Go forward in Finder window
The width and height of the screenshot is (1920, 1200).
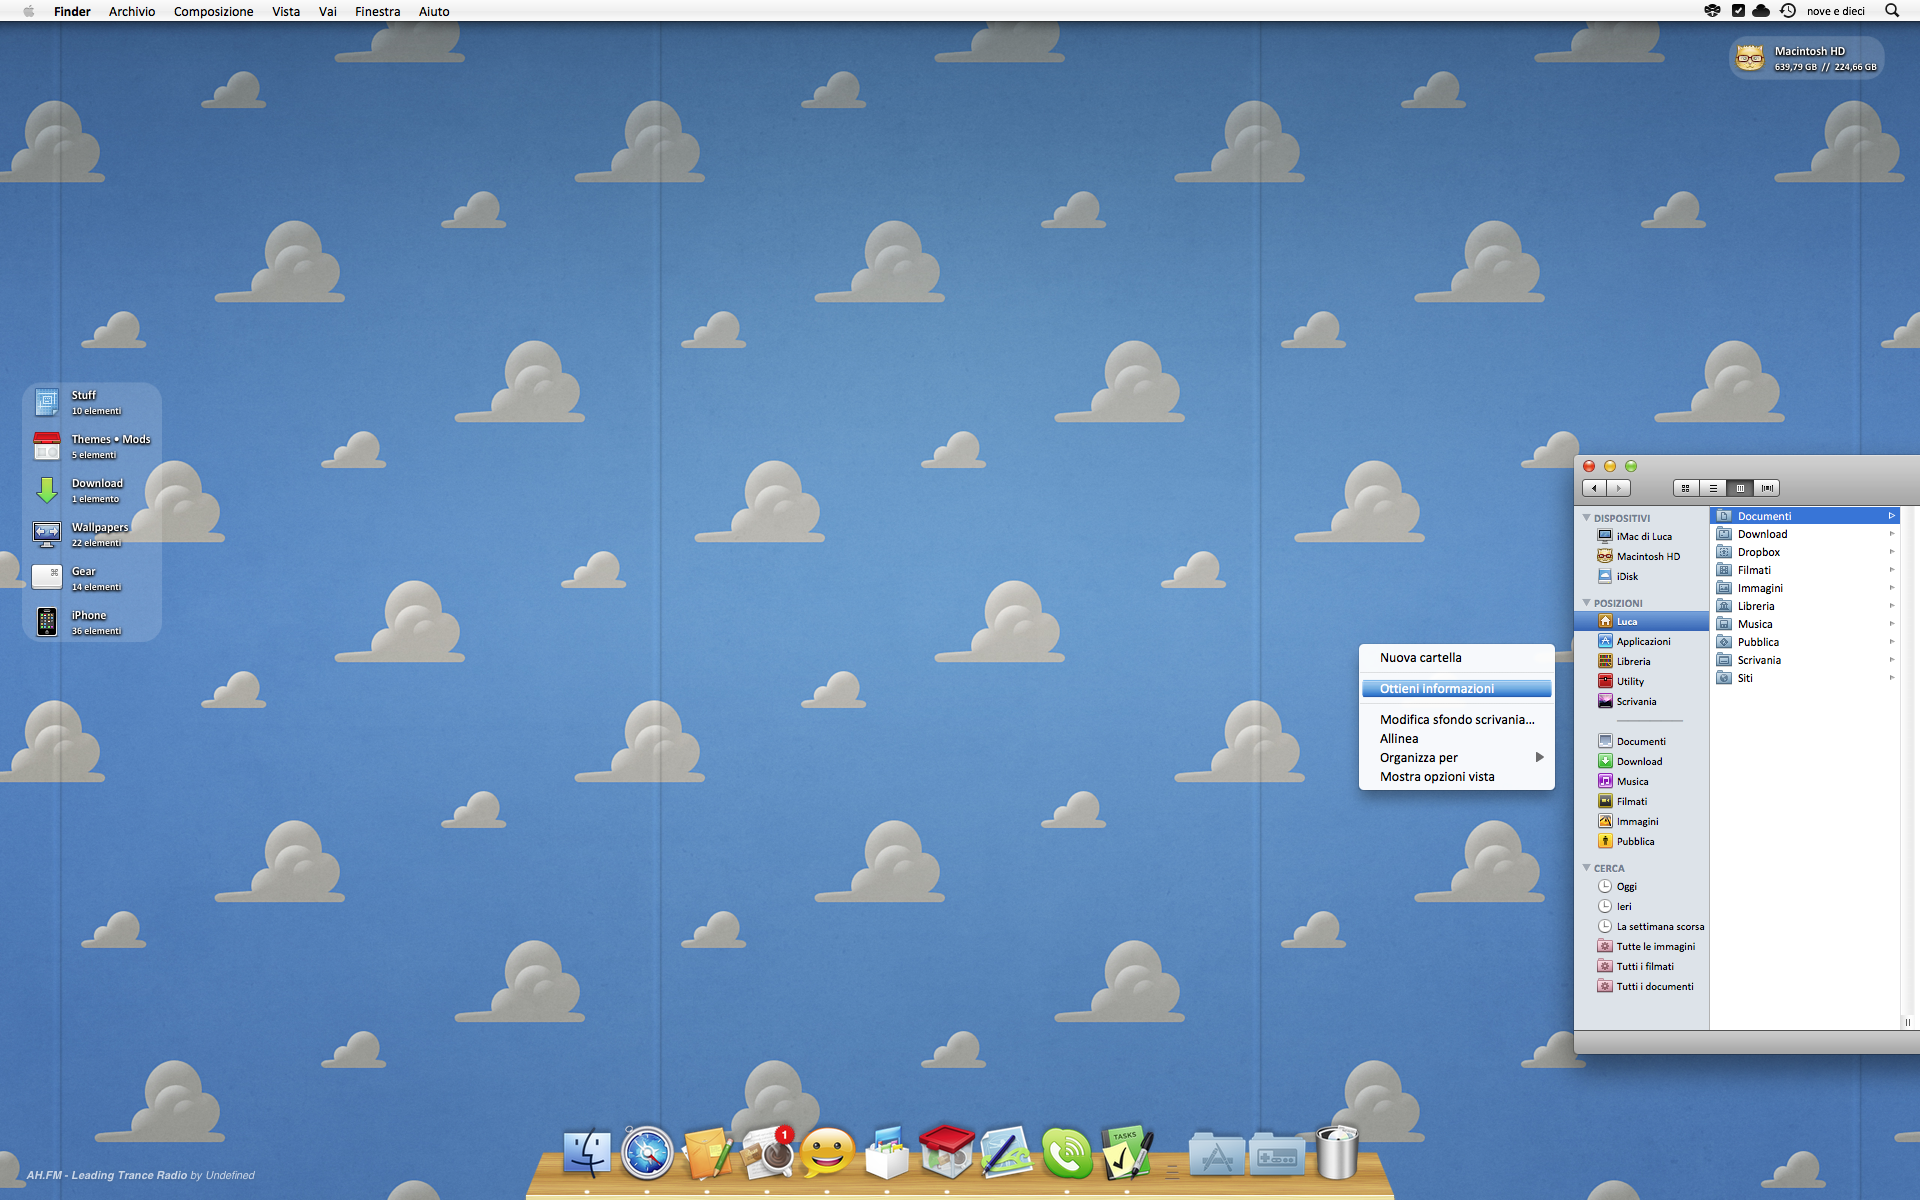tap(1619, 488)
